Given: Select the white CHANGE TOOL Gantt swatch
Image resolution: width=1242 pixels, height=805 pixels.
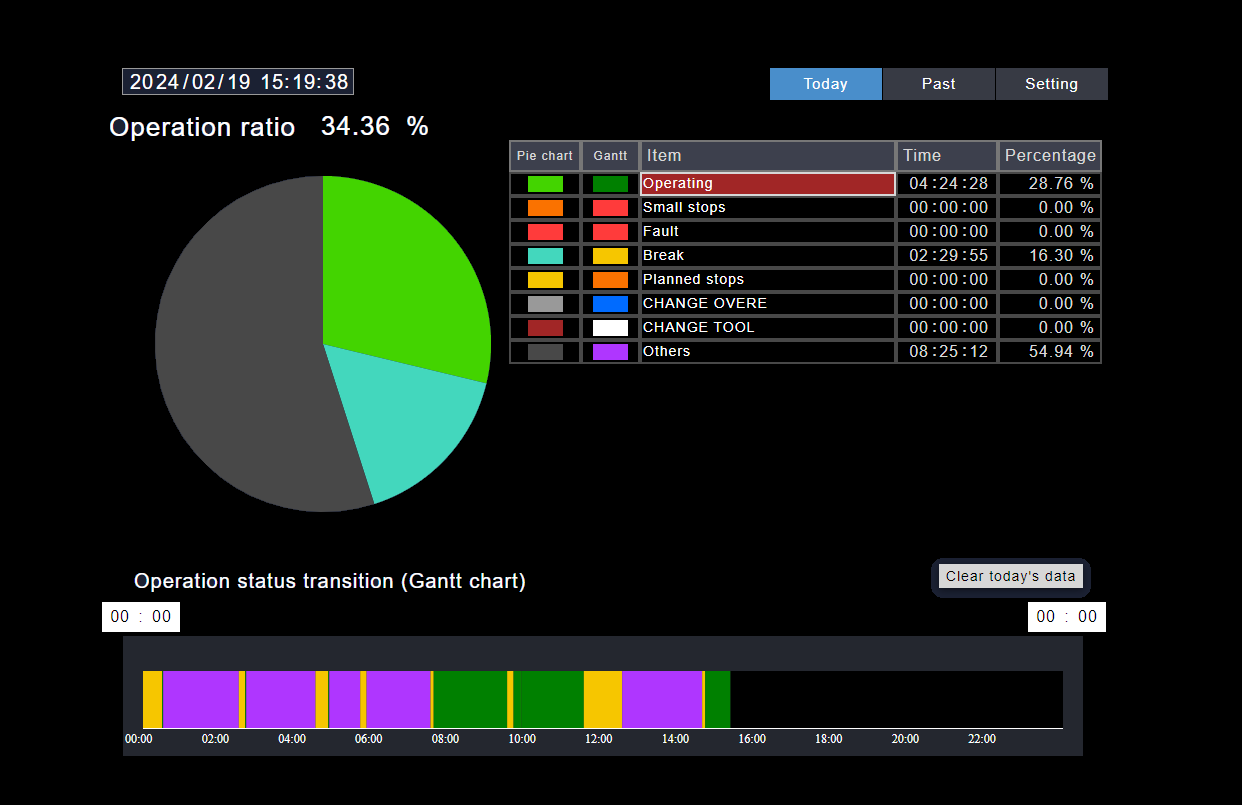Looking at the screenshot, I should point(610,328).
